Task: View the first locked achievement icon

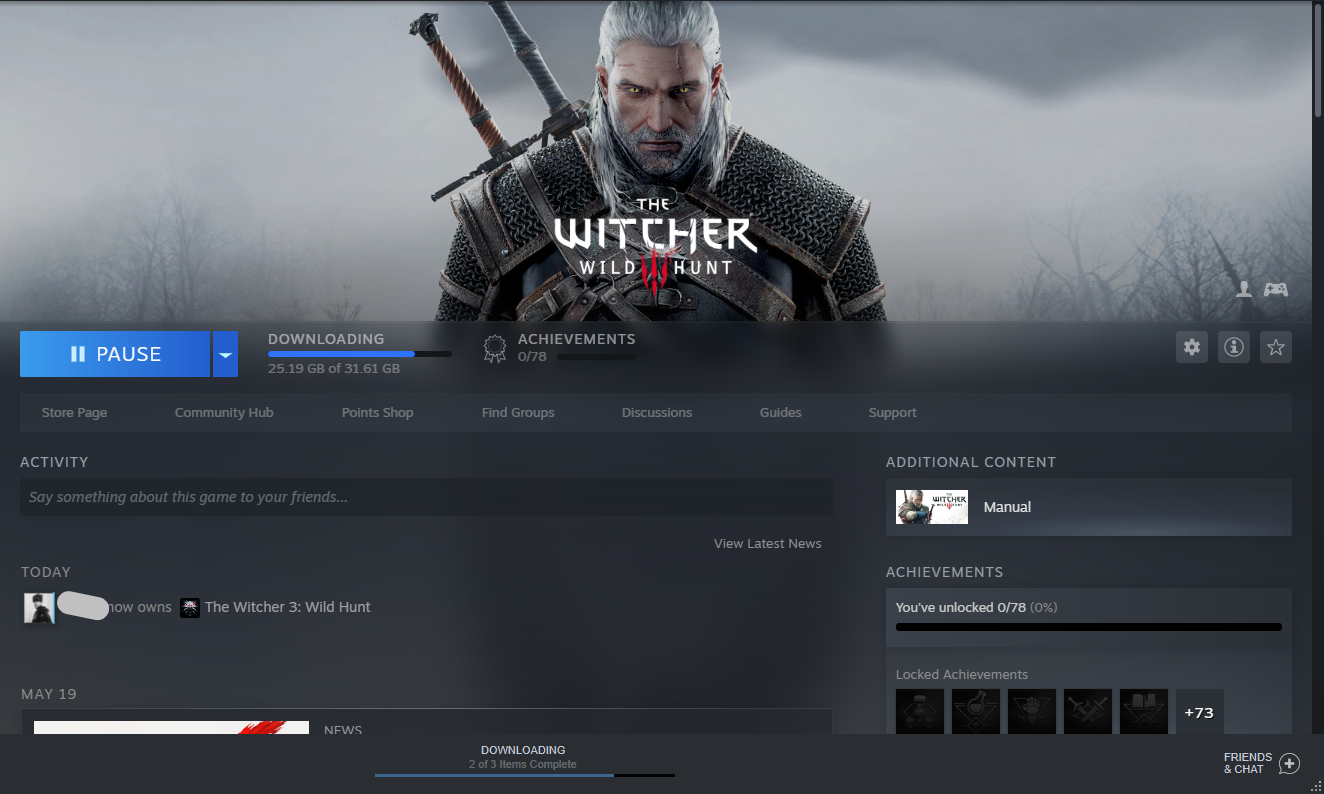Action: (920, 712)
